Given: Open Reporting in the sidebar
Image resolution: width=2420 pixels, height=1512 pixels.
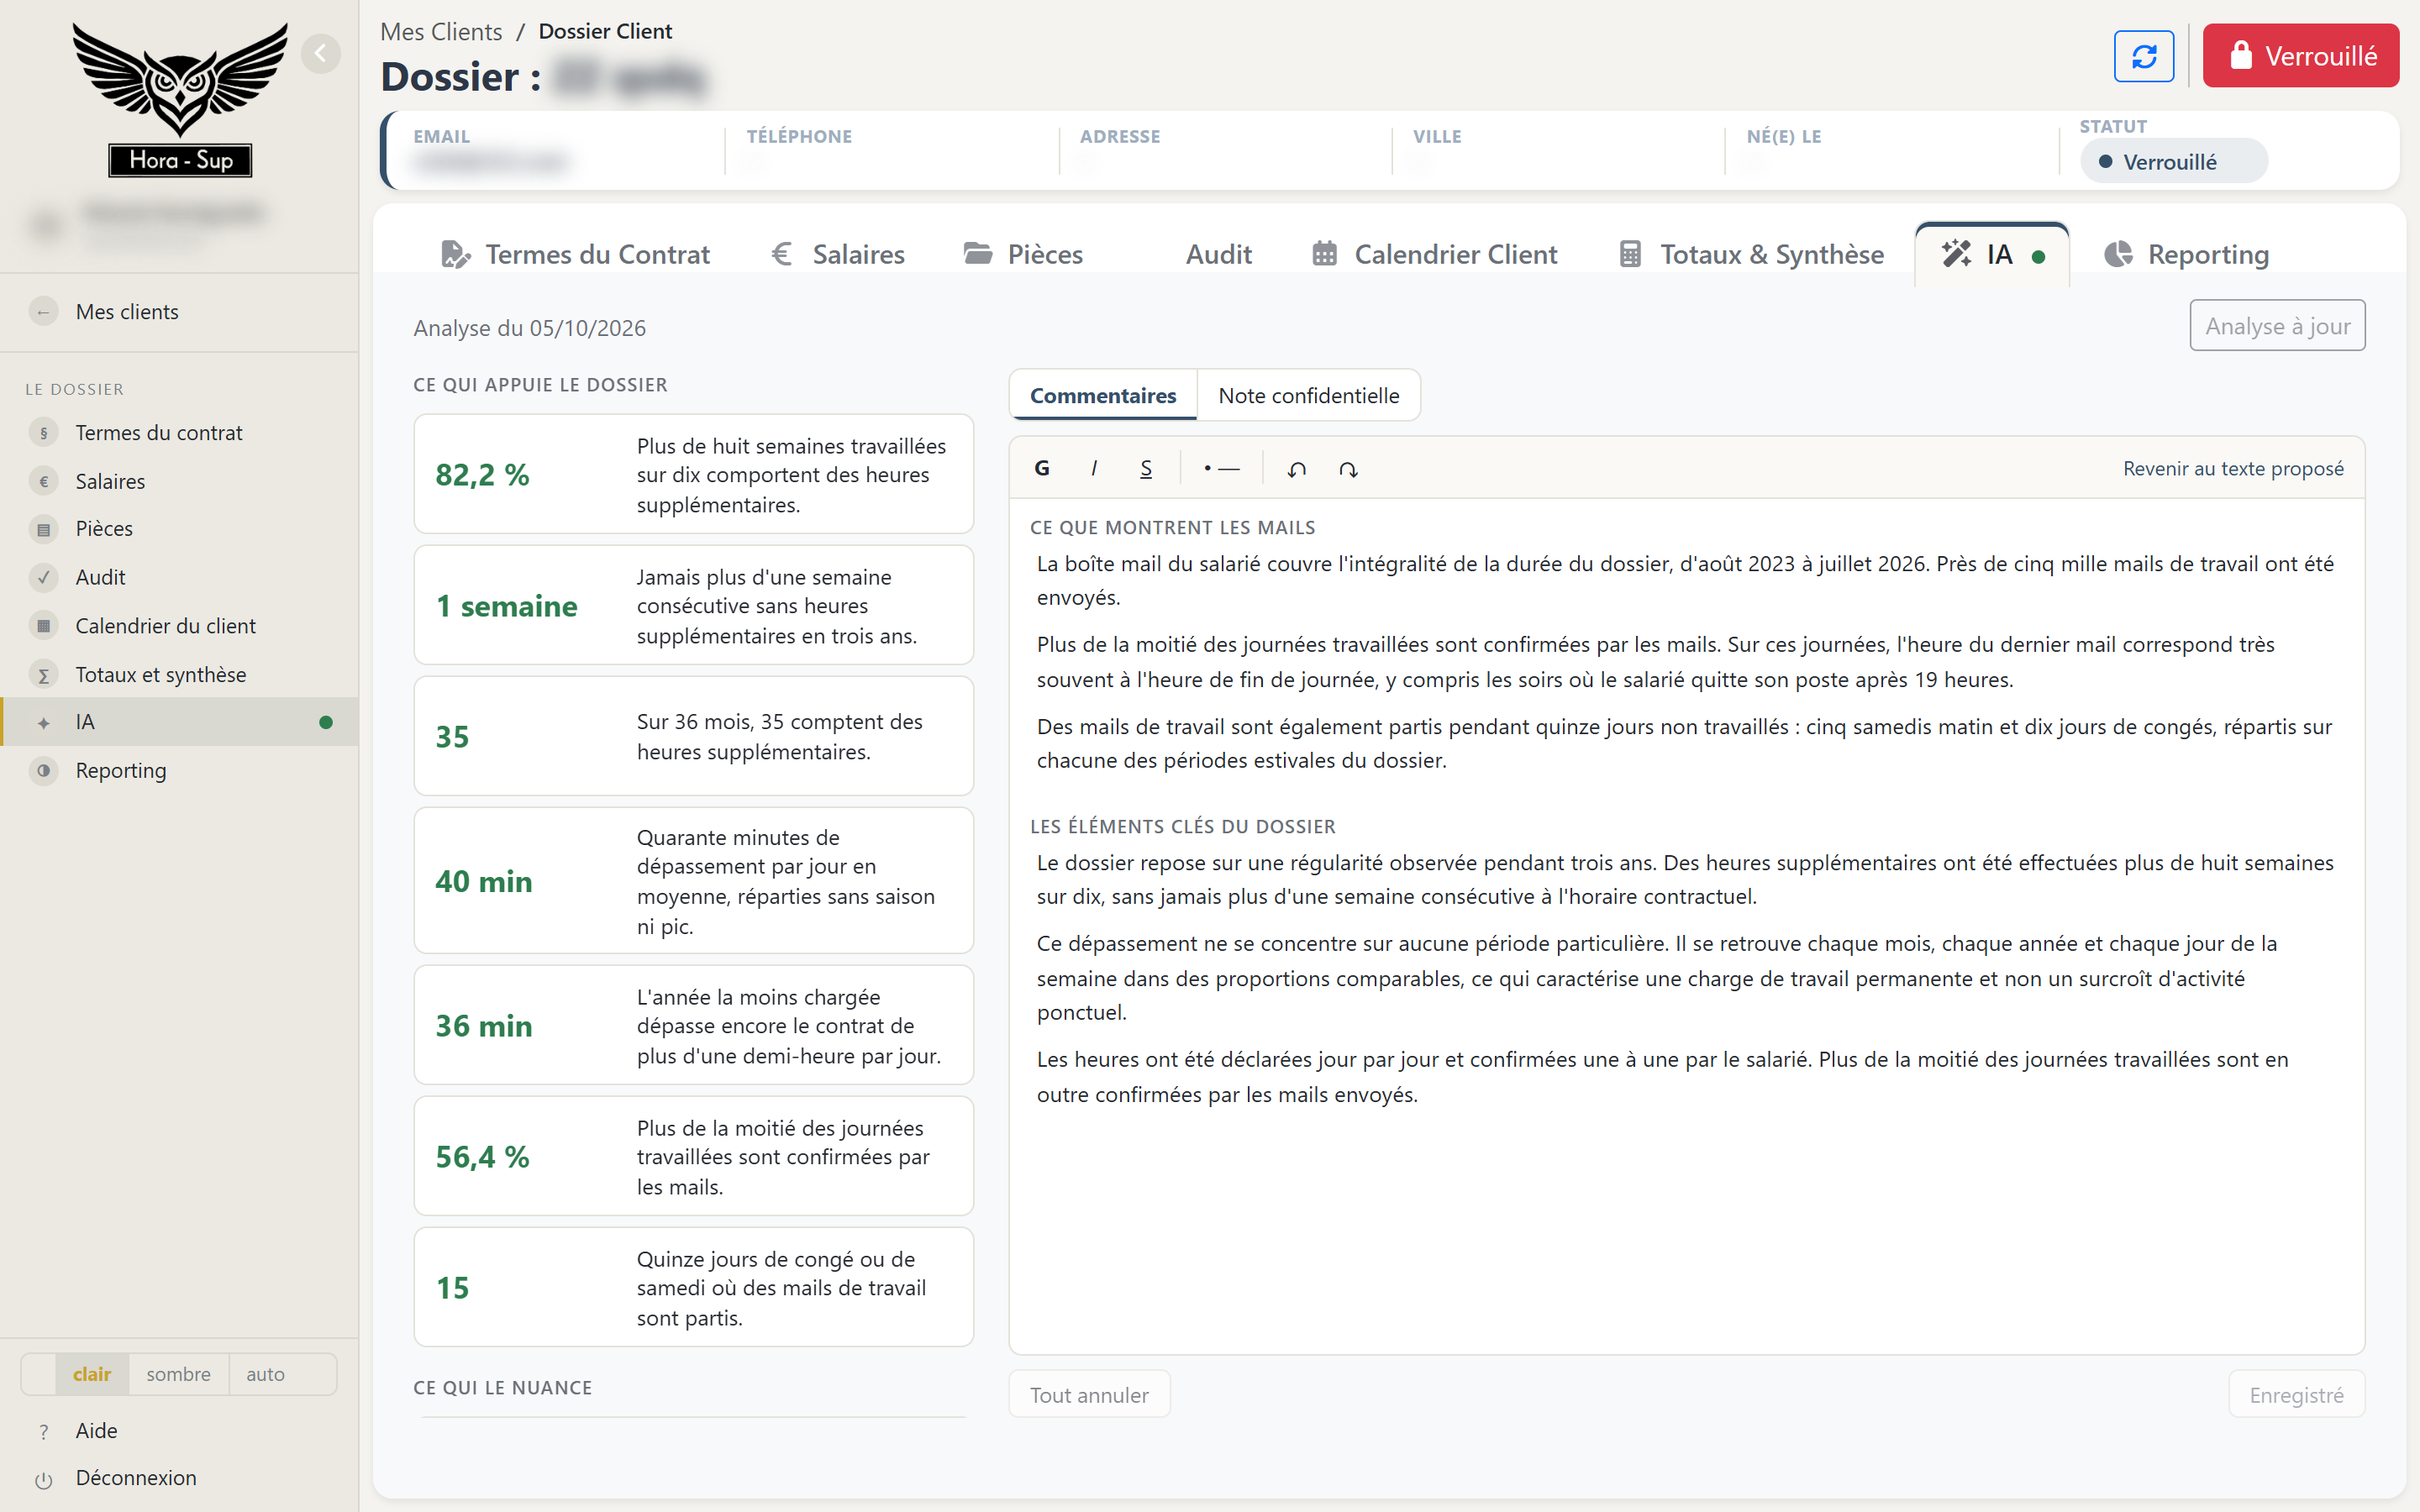Looking at the screenshot, I should click(x=179, y=770).
